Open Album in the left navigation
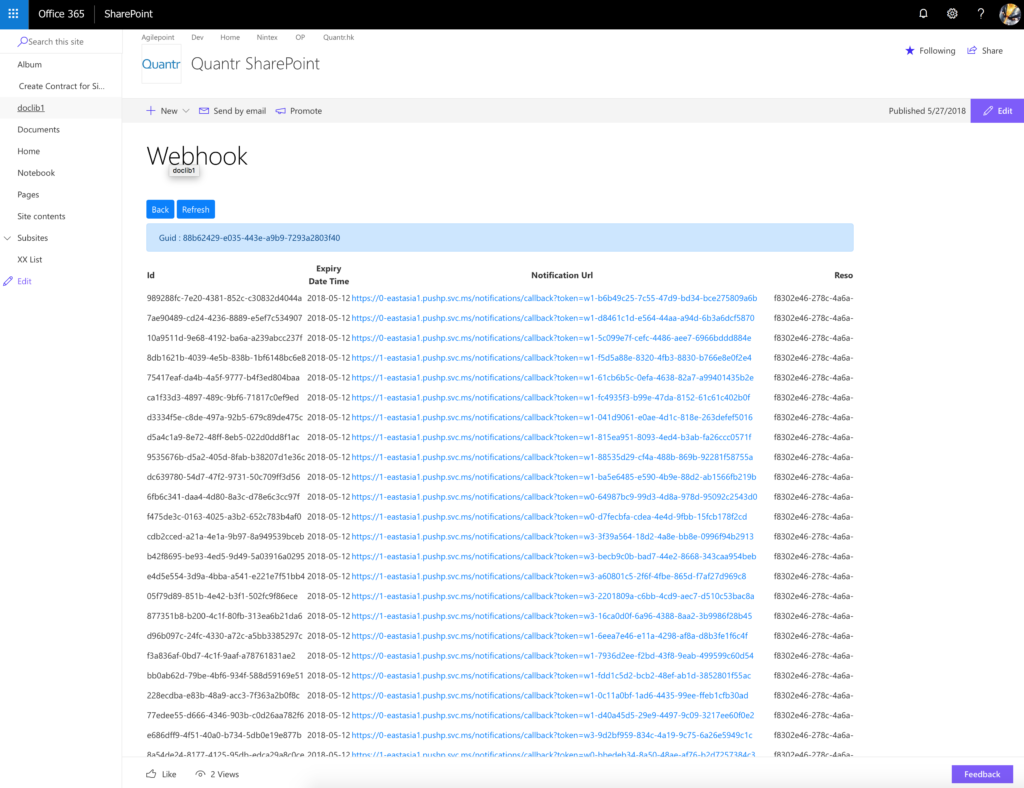This screenshot has height=788, width=1024. point(29,65)
